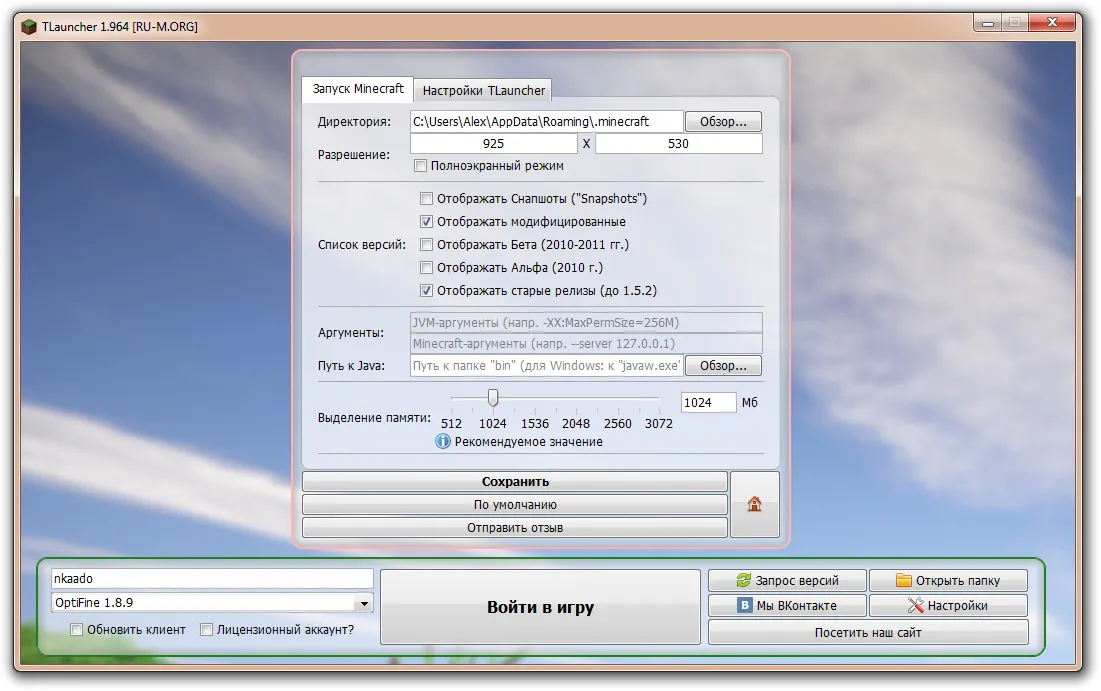Click the JVM arguments input field

(x=586, y=322)
